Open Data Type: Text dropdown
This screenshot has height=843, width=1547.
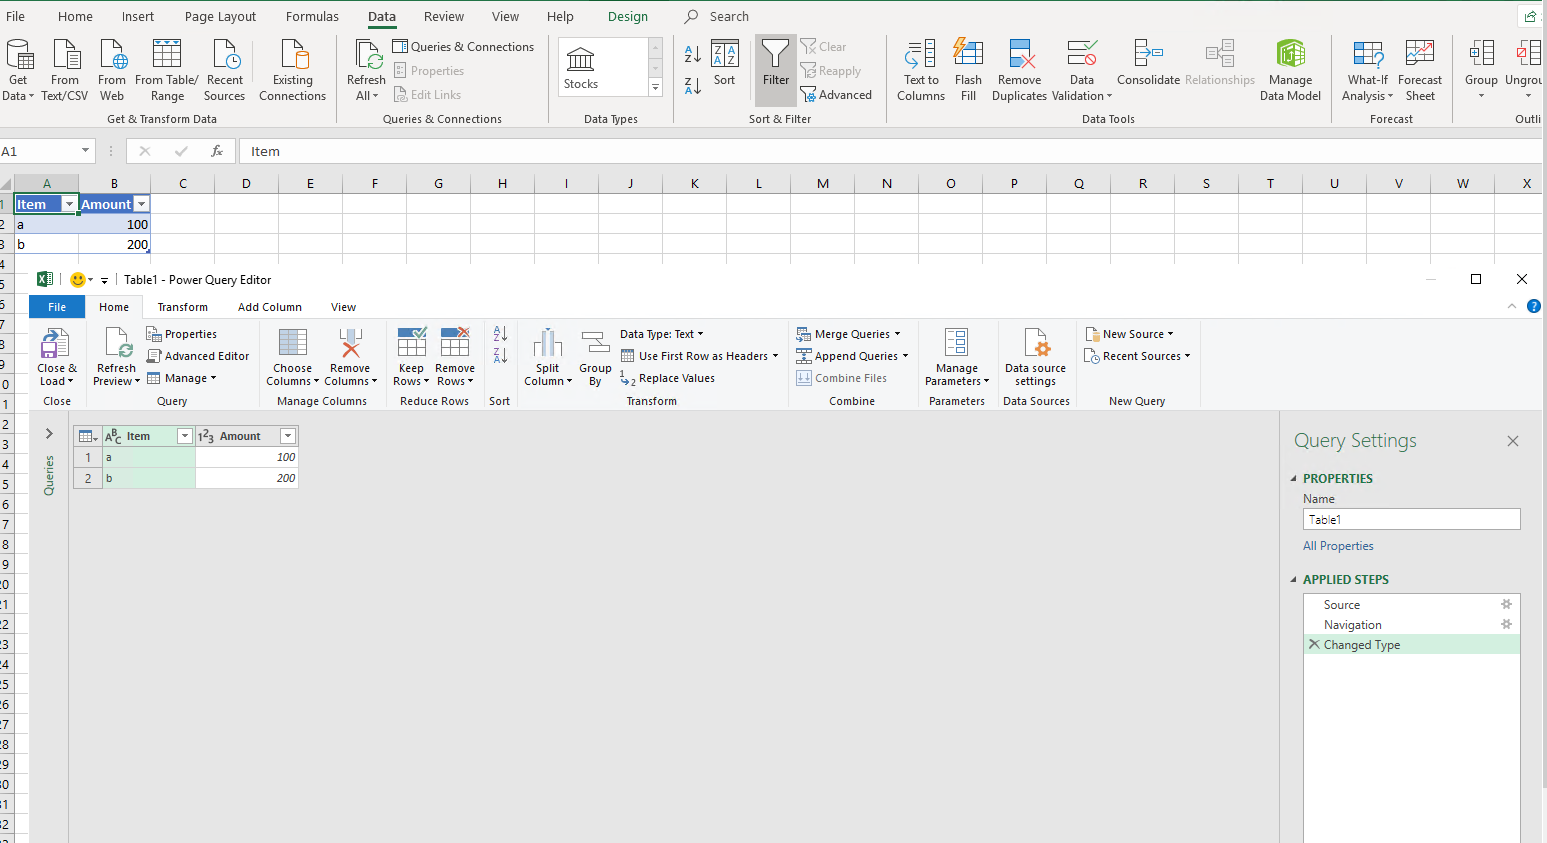tap(662, 334)
